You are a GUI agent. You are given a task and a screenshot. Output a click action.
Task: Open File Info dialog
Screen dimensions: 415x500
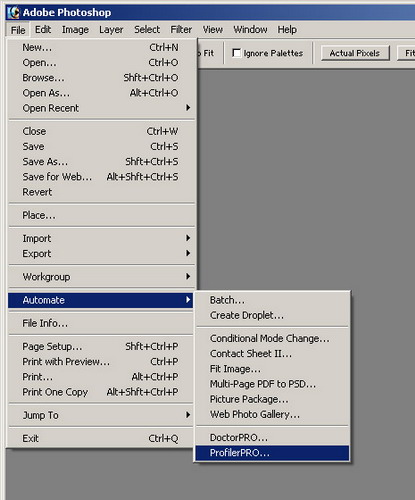click(101, 323)
